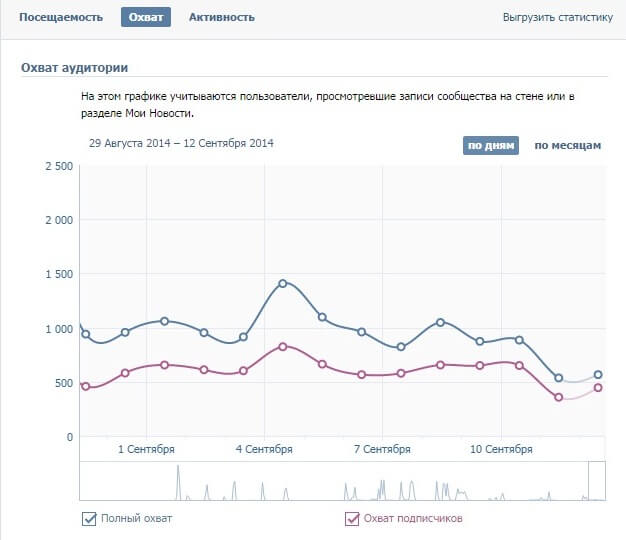Viewport: 626px width, 540px height.
Task: Switch to the Охват tab
Action: tap(146, 17)
